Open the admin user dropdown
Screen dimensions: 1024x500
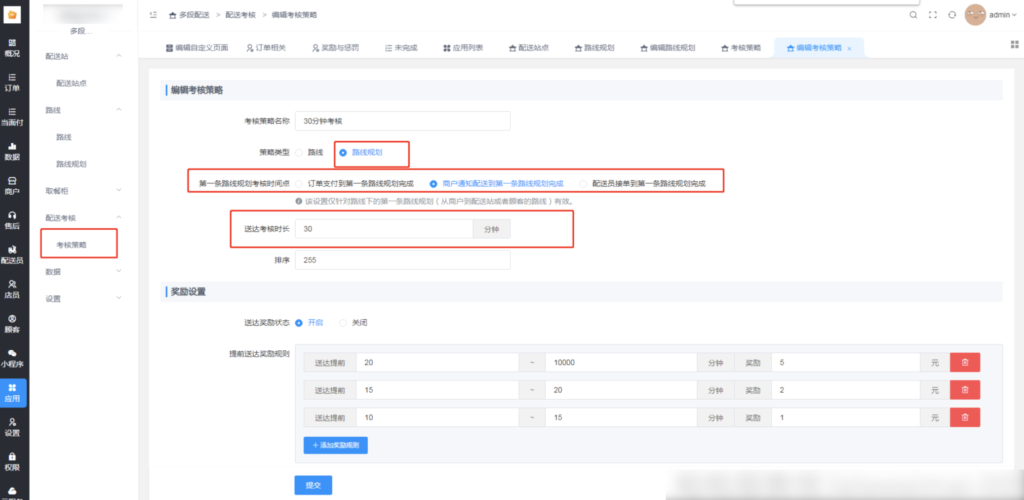[1003, 15]
